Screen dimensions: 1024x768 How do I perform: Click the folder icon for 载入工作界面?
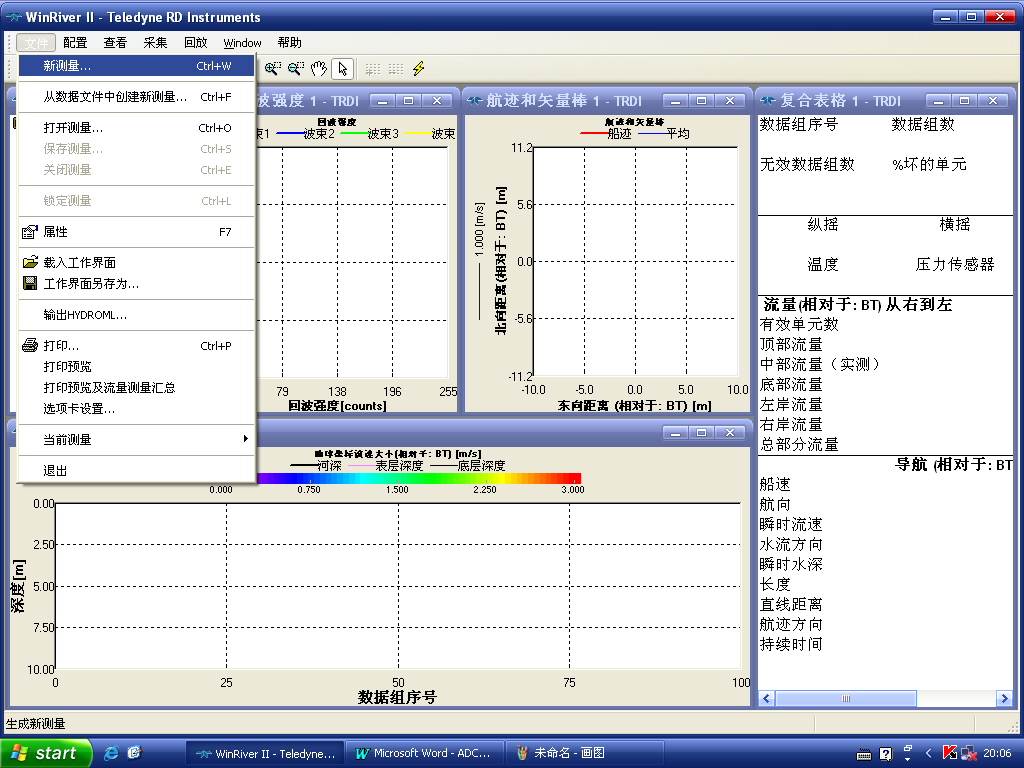(31, 263)
